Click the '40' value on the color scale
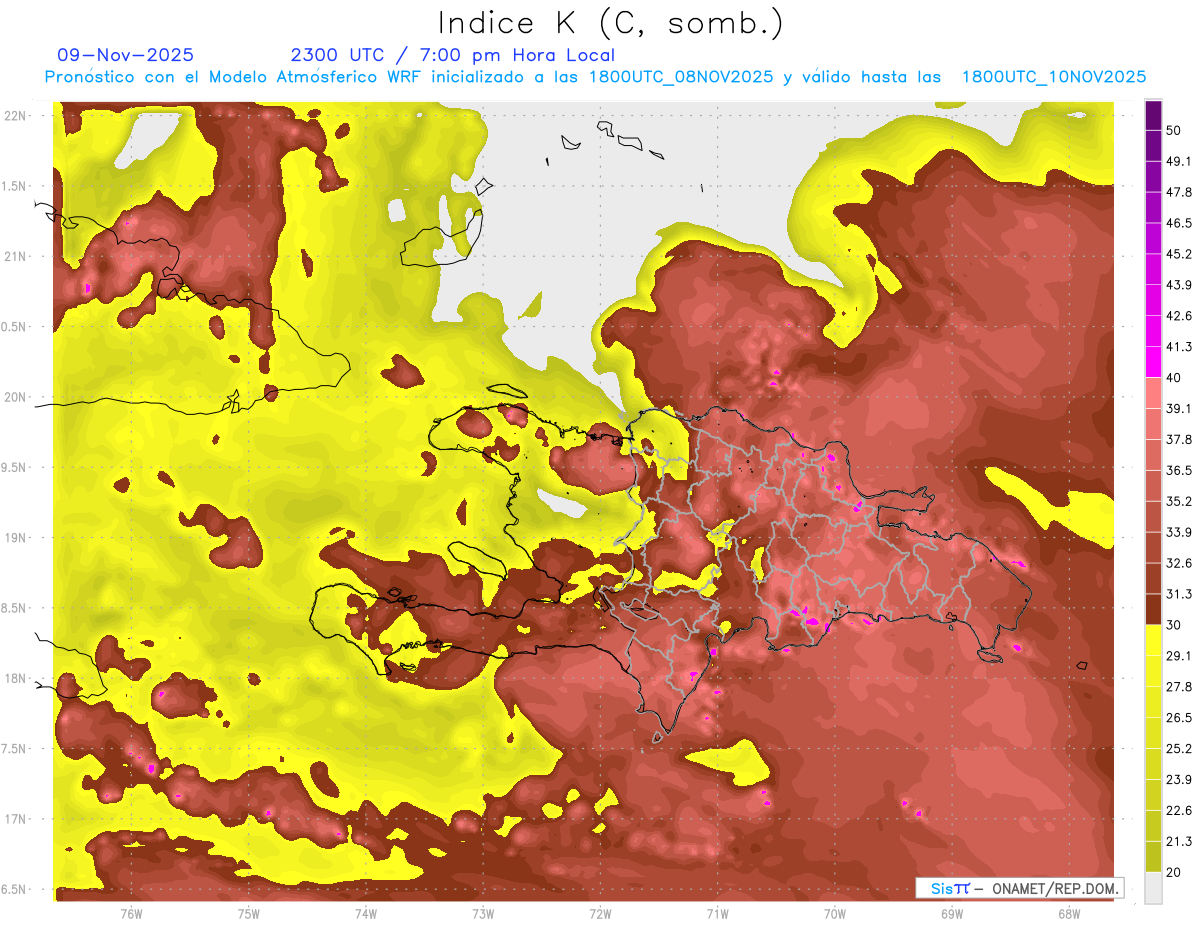The image size is (1200, 927). [x=1174, y=377]
